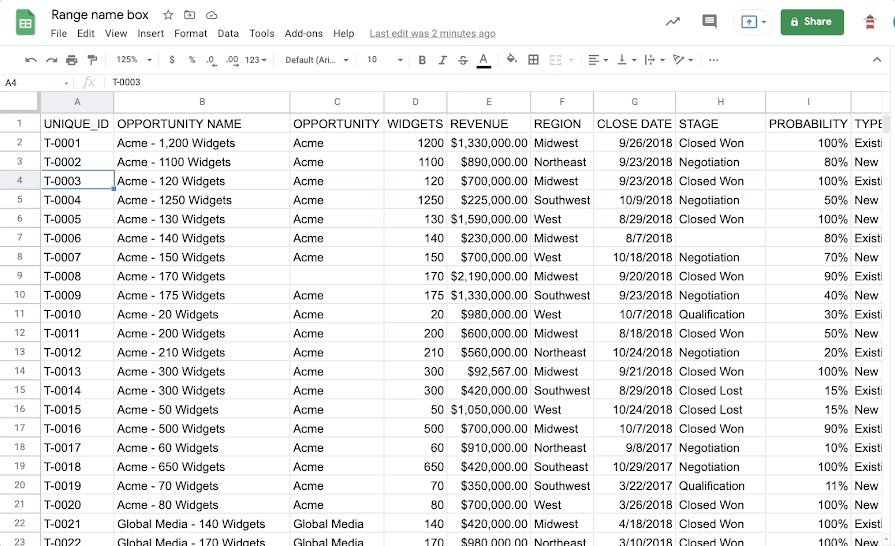Toggle bold formatting

(422, 60)
